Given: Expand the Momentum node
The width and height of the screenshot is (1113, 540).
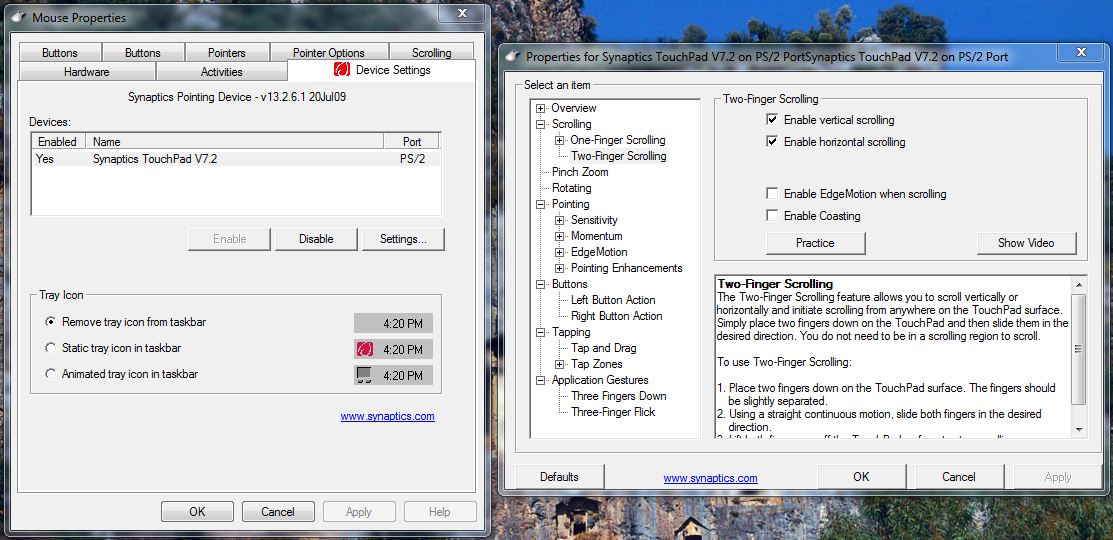Looking at the screenshot, I should [x=560, y=236].
